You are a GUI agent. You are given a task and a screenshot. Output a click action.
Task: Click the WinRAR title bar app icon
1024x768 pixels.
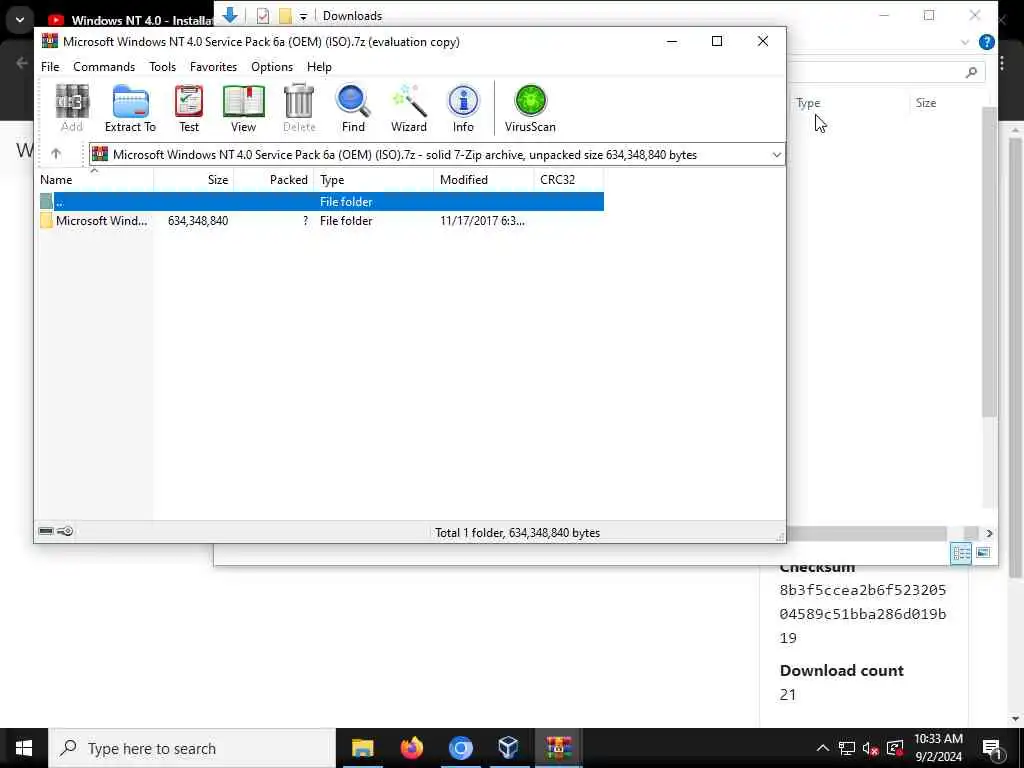click(x=50, y=41)
